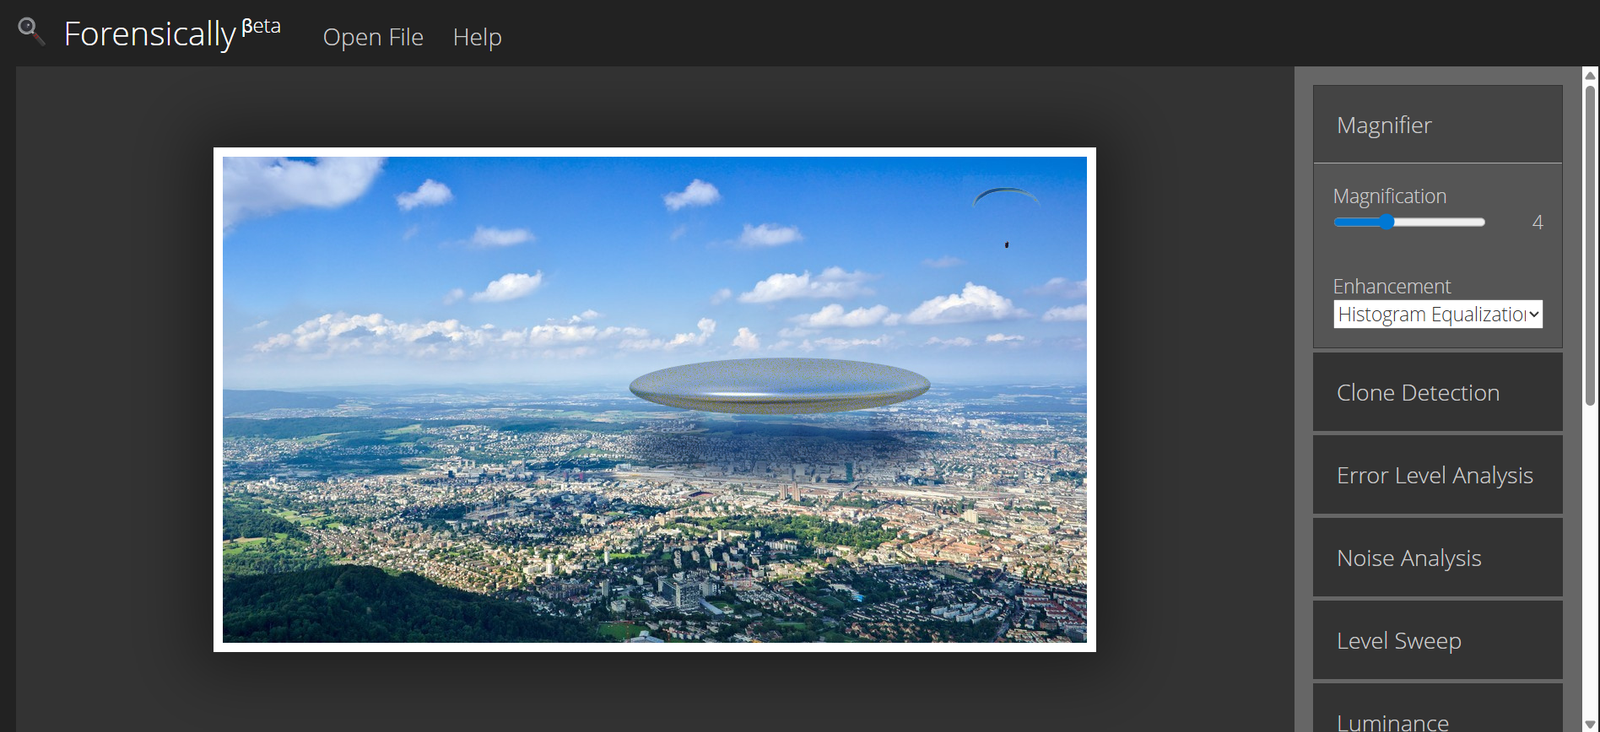Open the Help menu item
1600x732 pixels.
click(x=477, y=37)
